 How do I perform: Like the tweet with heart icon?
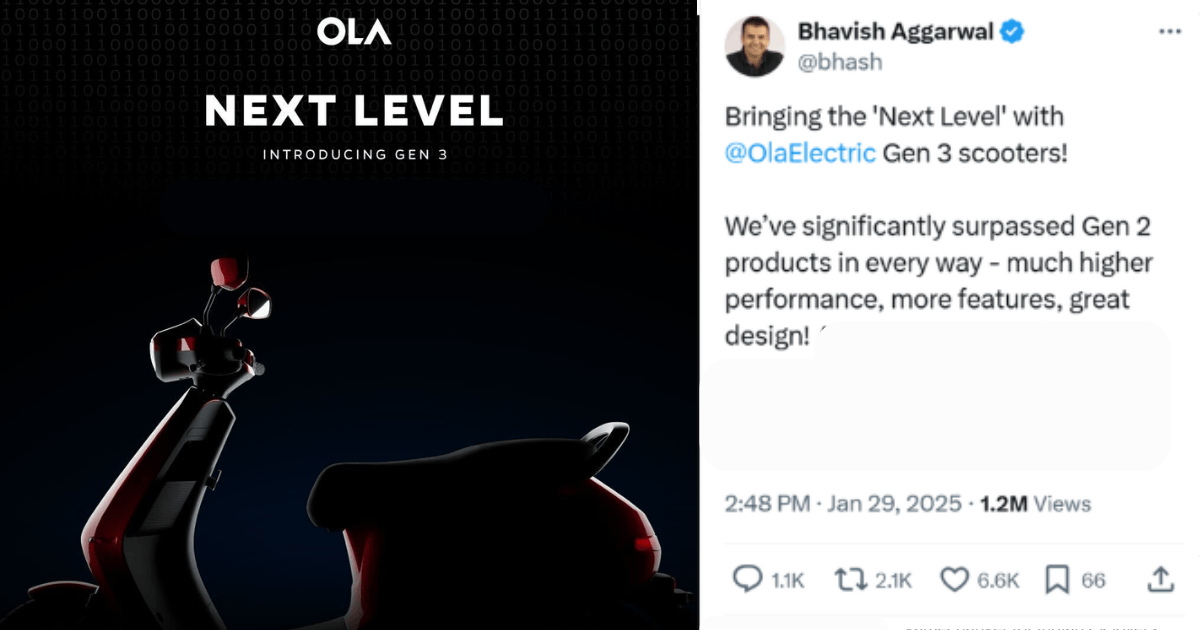coord(955,578)
